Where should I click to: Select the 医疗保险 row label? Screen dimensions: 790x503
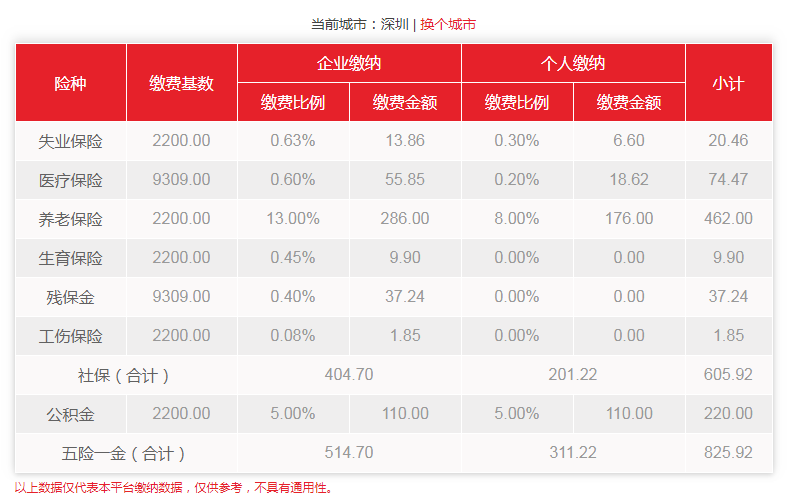[71, 180]
